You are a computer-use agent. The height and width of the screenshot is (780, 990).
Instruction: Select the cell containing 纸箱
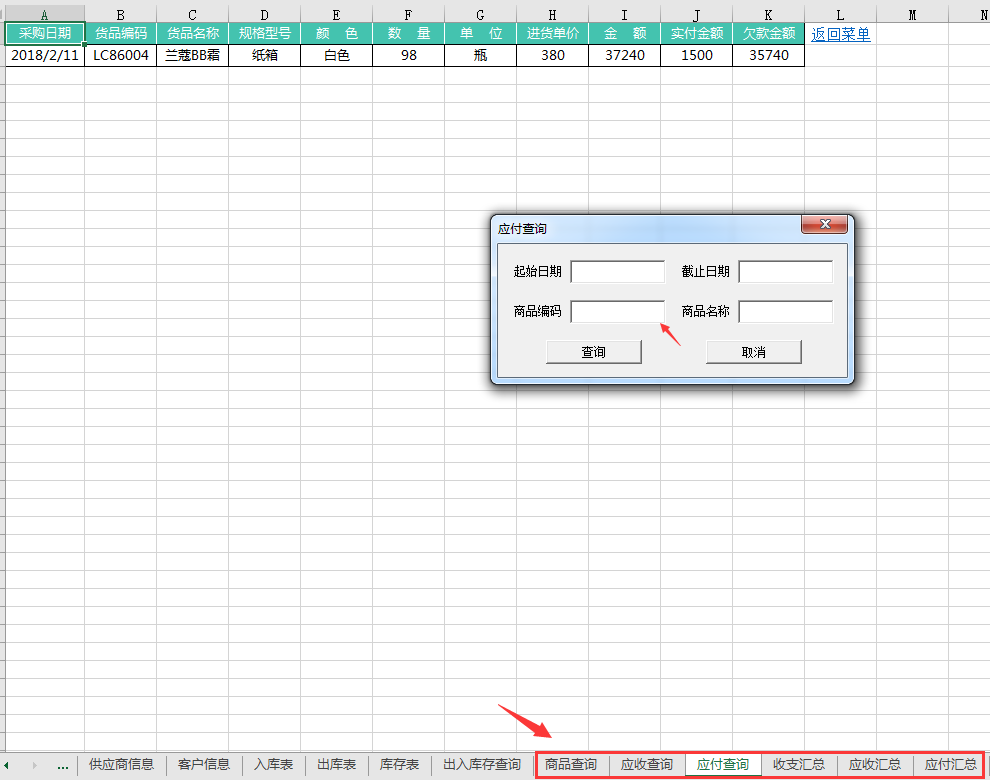tap(264, 56)
